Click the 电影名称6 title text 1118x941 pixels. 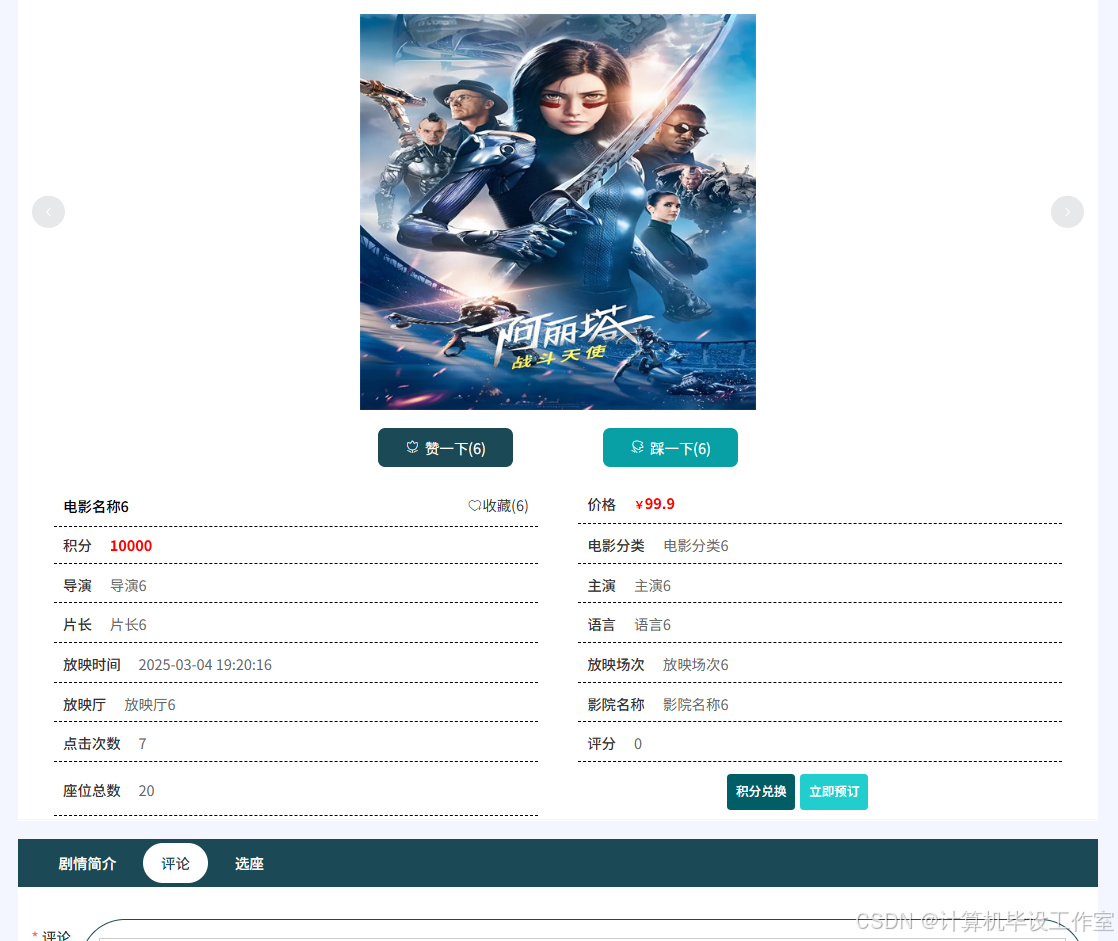tap(96, 506)
